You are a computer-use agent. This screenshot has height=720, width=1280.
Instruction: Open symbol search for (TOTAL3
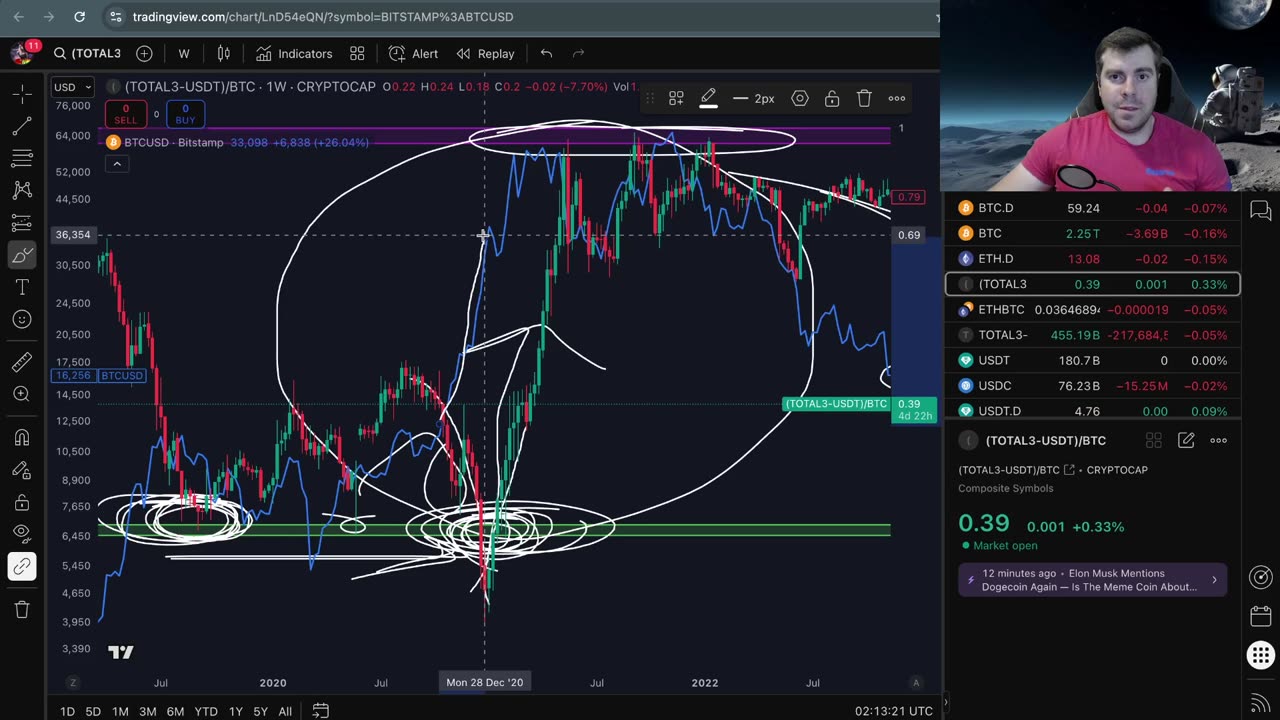click(x=87, y=53)
